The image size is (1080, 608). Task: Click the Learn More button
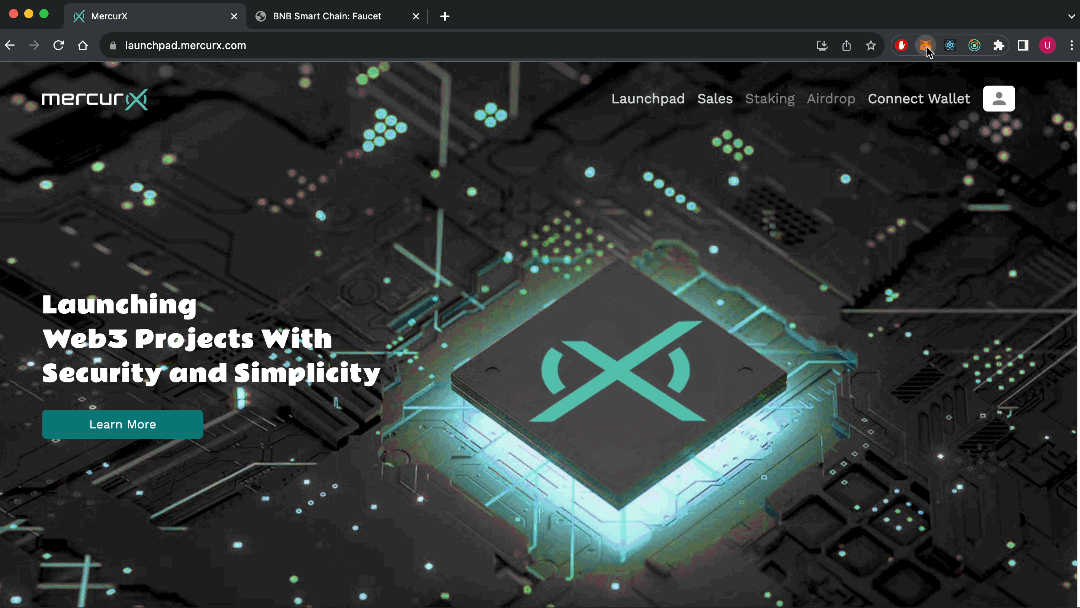123,424
